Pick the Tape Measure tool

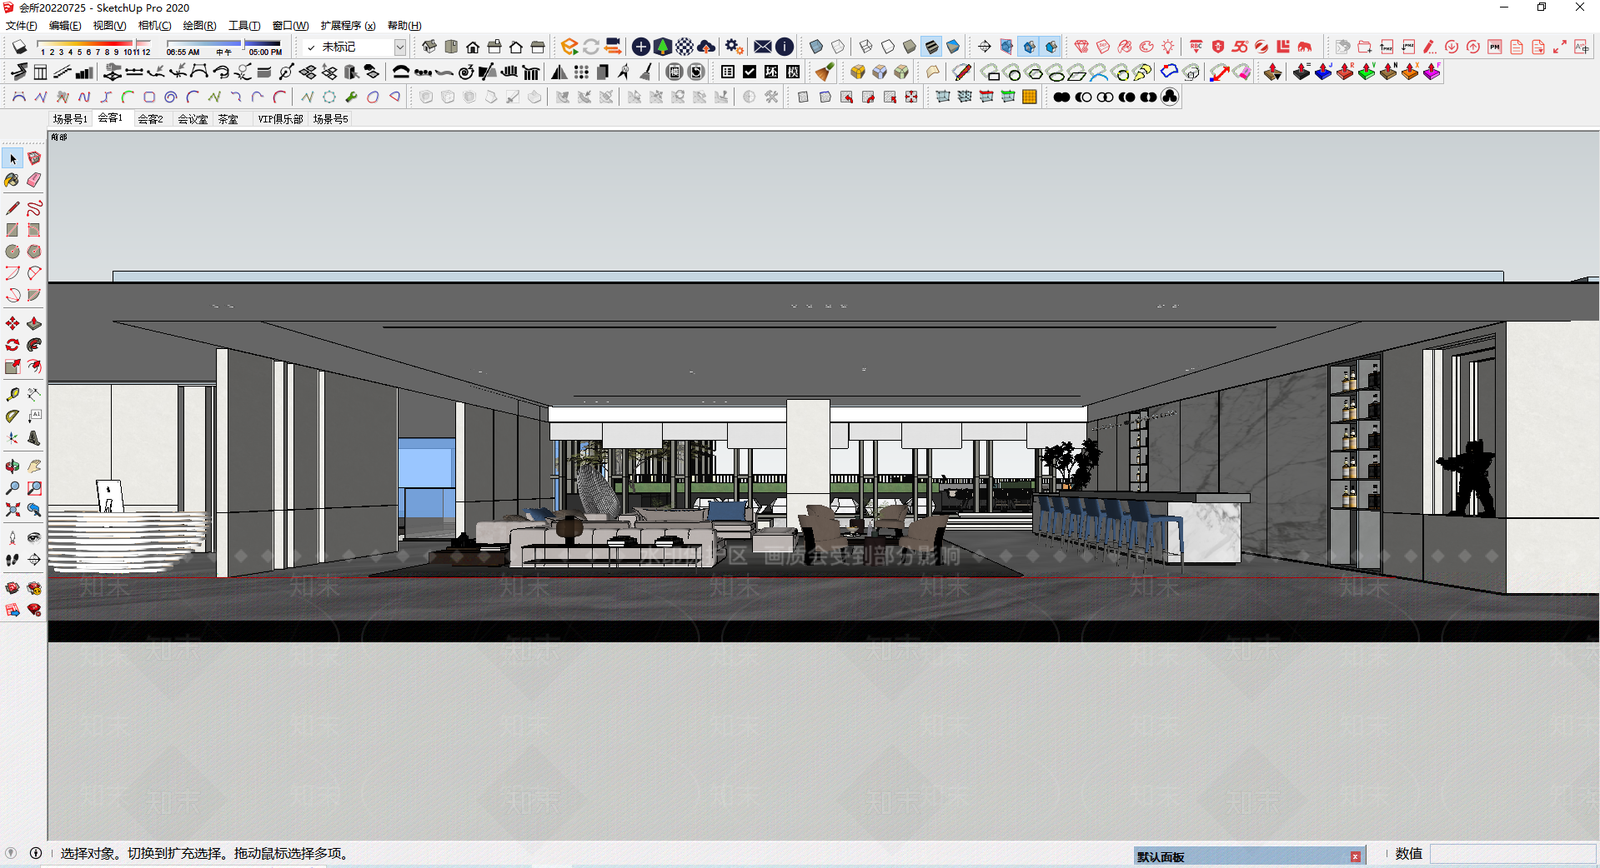pos(12,394)
